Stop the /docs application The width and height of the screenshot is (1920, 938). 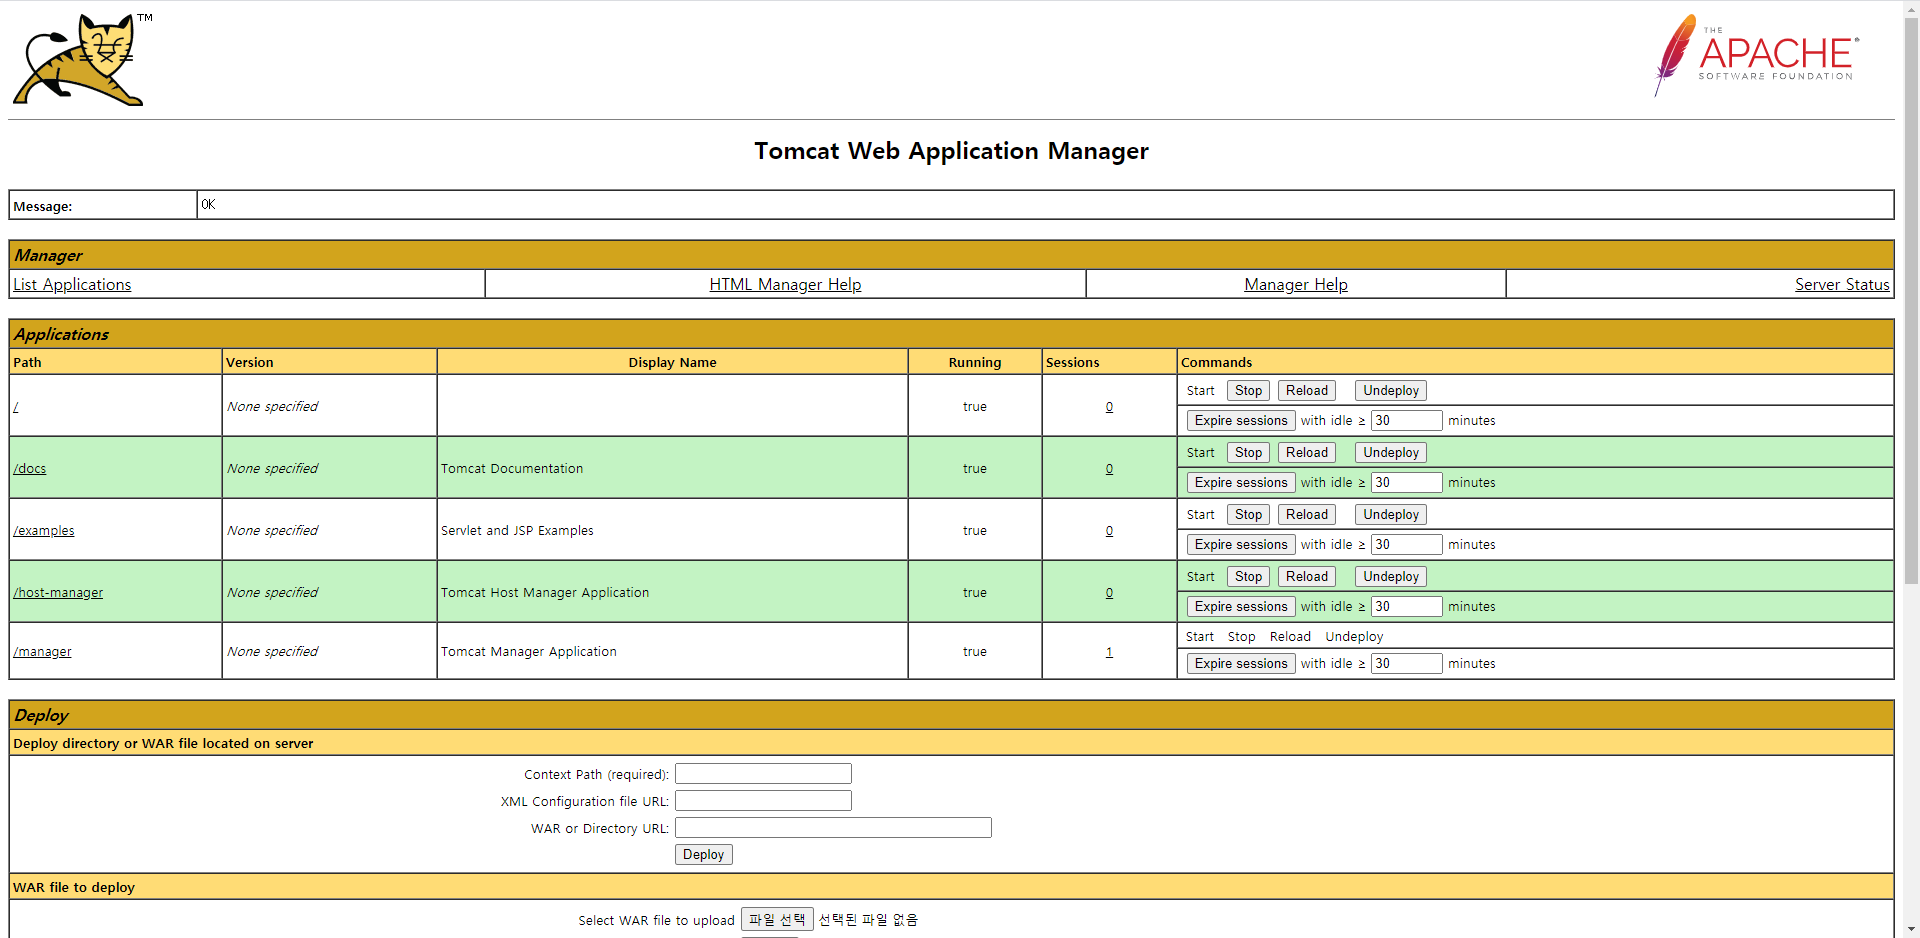point(1248,453)
